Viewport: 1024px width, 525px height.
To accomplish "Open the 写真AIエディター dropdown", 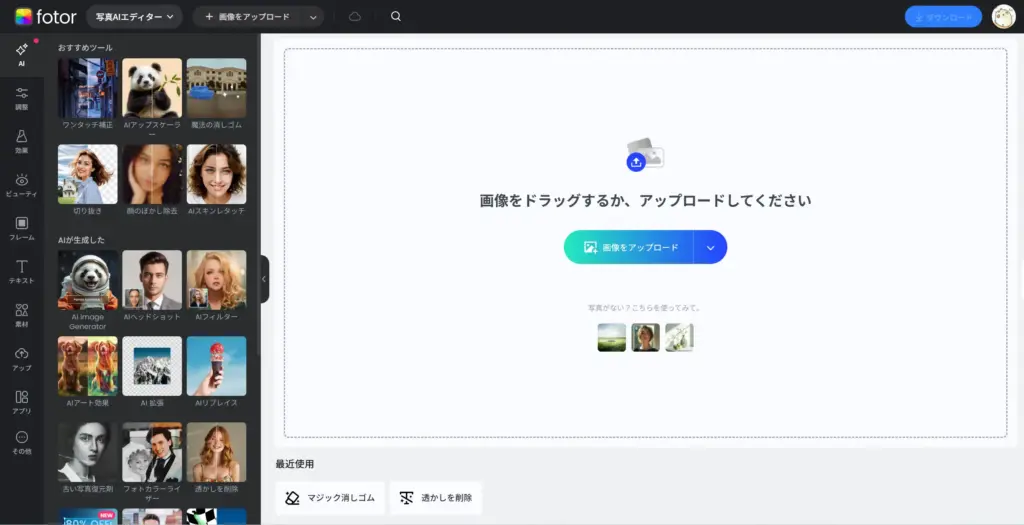I will pos(135,17).
